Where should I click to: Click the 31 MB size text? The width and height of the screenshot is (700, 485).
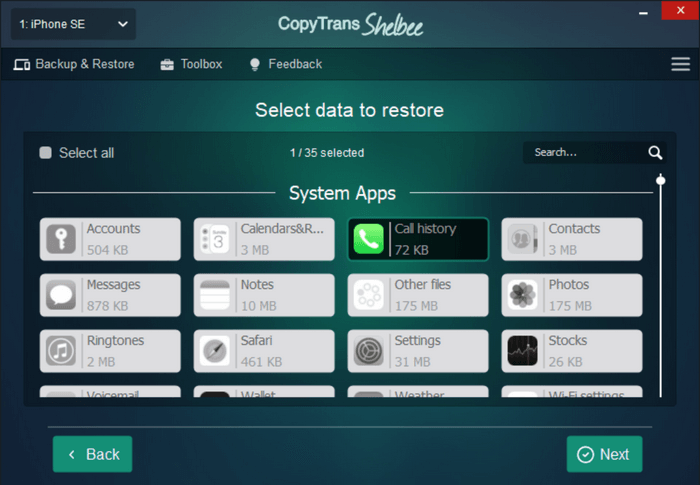(x=412, y=362)
